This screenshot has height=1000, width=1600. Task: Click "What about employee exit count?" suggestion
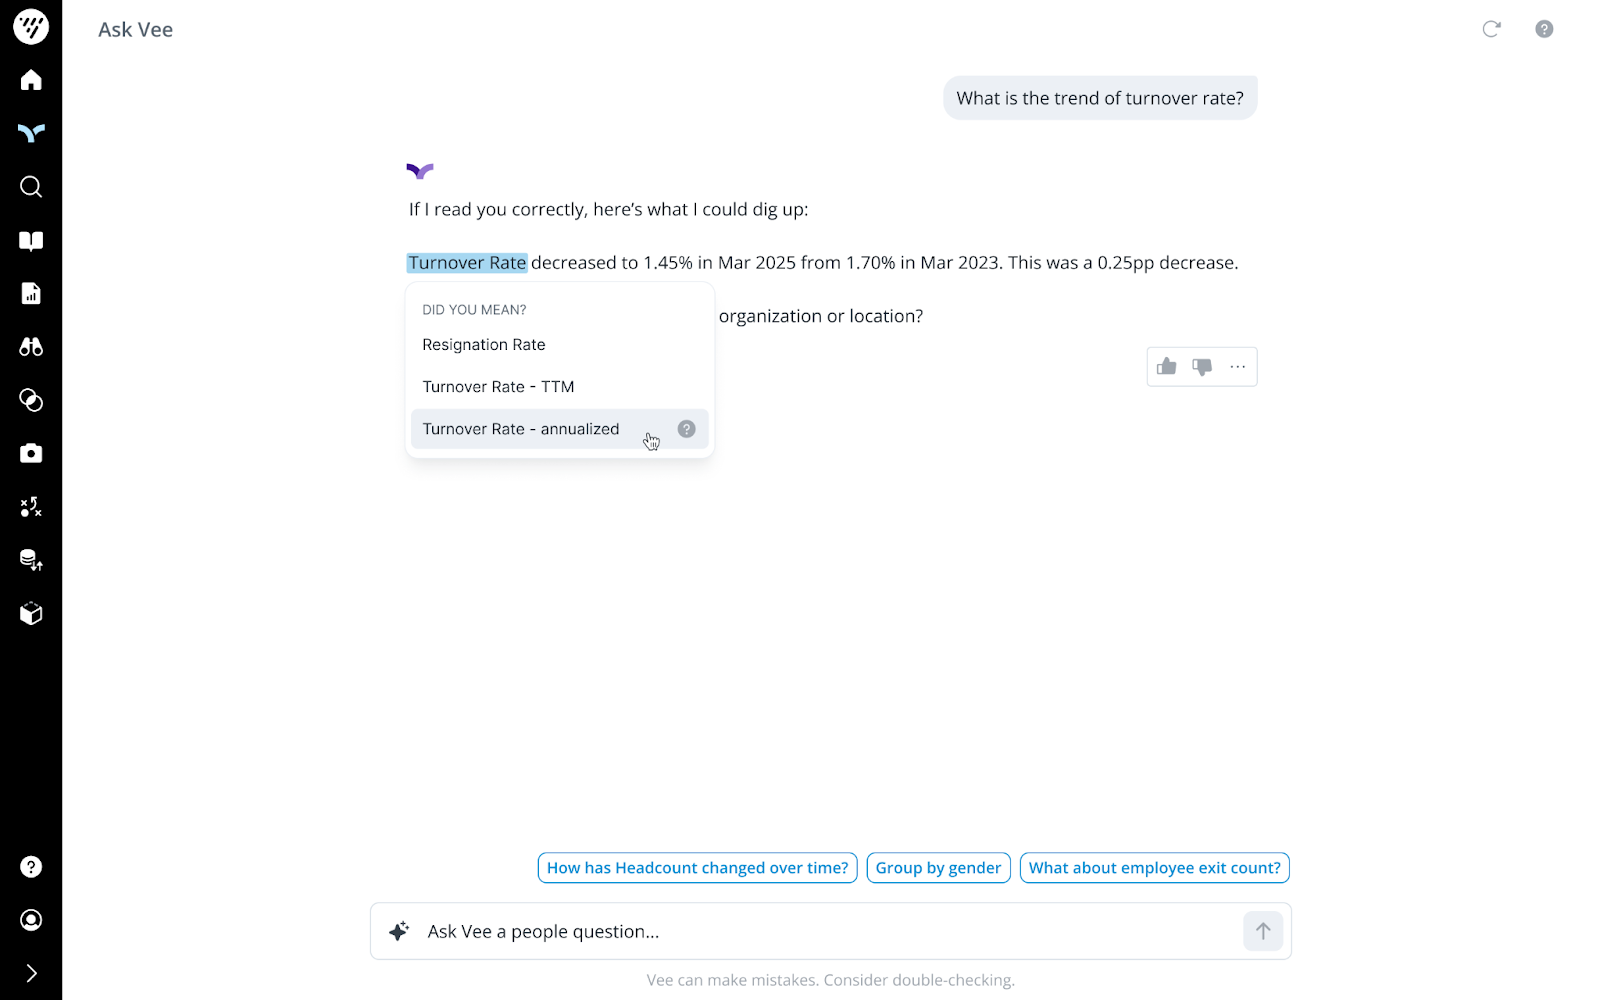pos(1154,868)
